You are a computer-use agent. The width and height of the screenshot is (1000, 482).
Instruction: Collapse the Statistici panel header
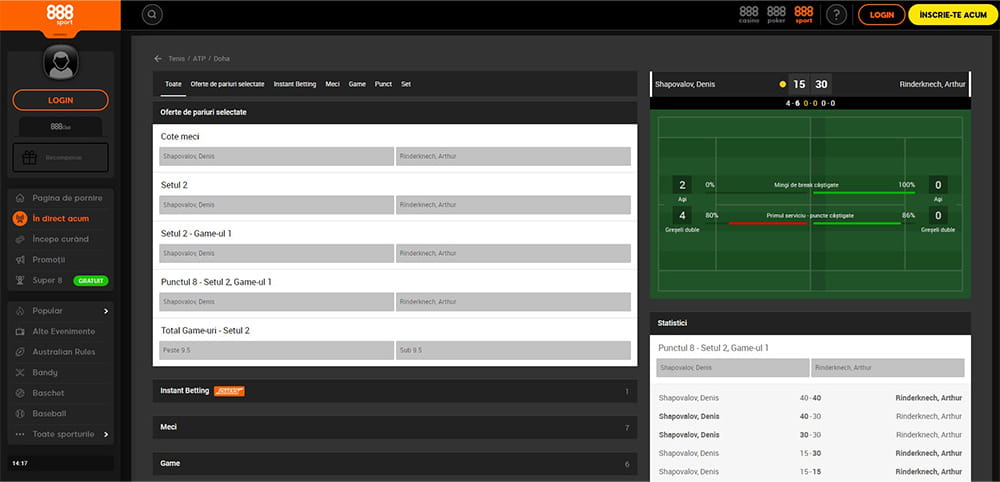coord(810,323)
